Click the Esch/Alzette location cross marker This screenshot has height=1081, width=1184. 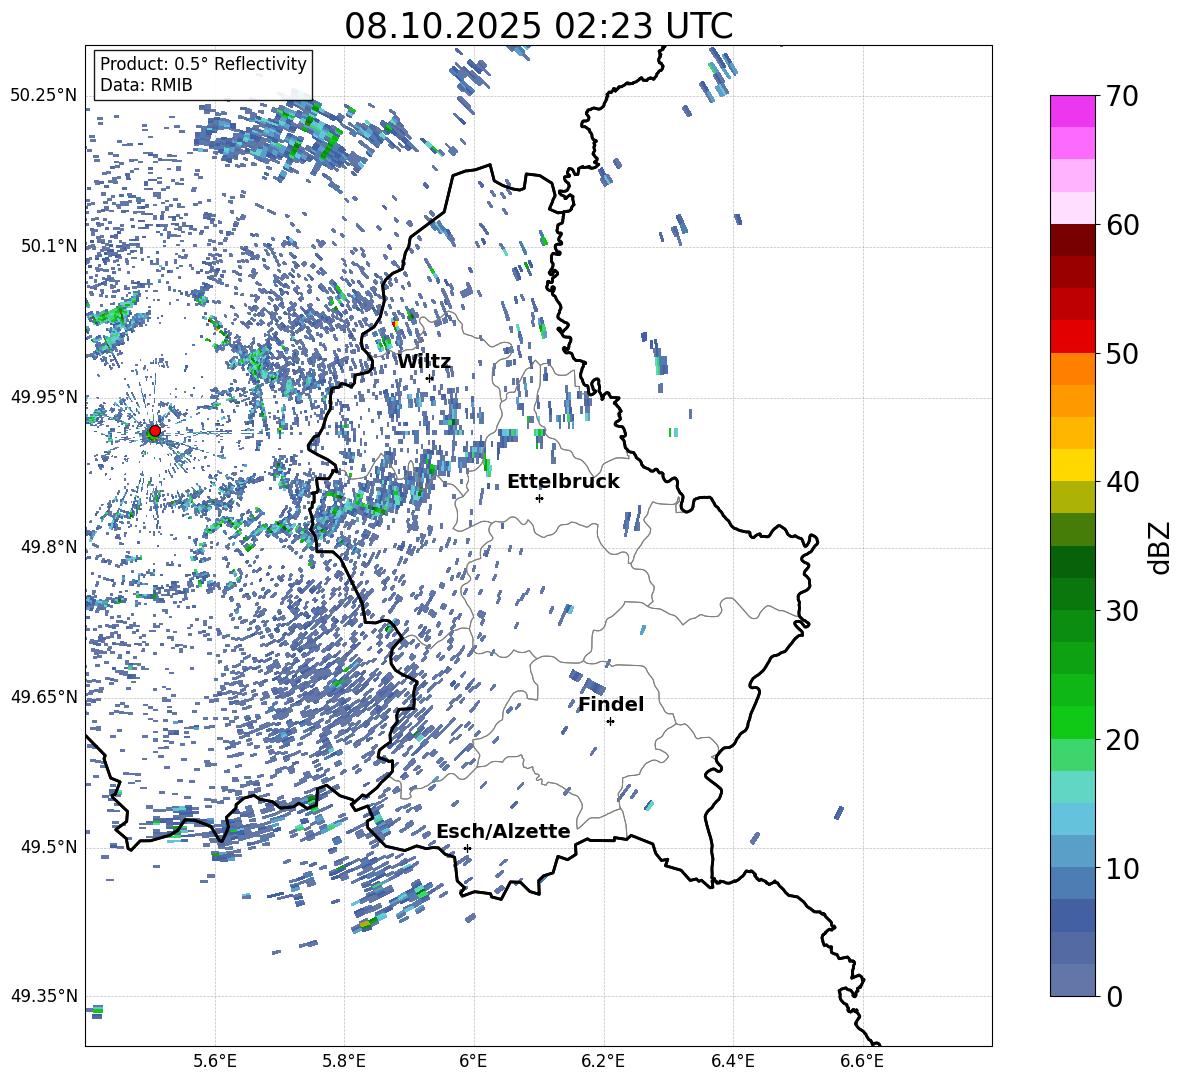click(467, 848)
